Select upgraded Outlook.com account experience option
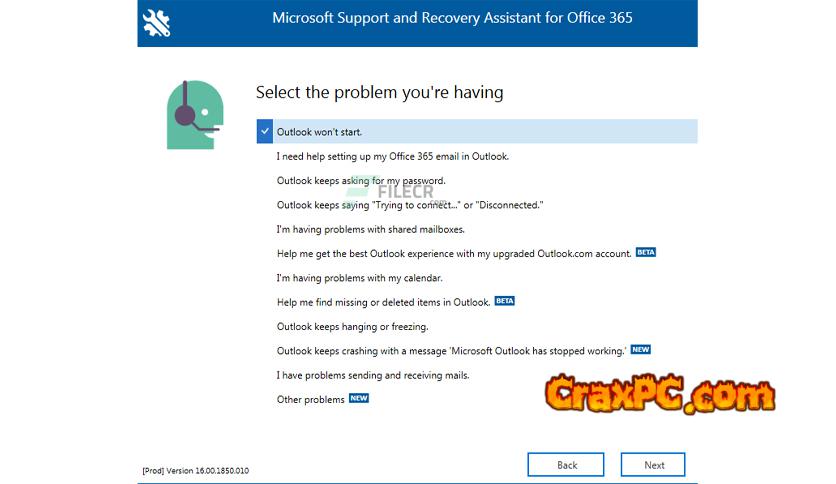The image size is (836, 484). [454, 254]
